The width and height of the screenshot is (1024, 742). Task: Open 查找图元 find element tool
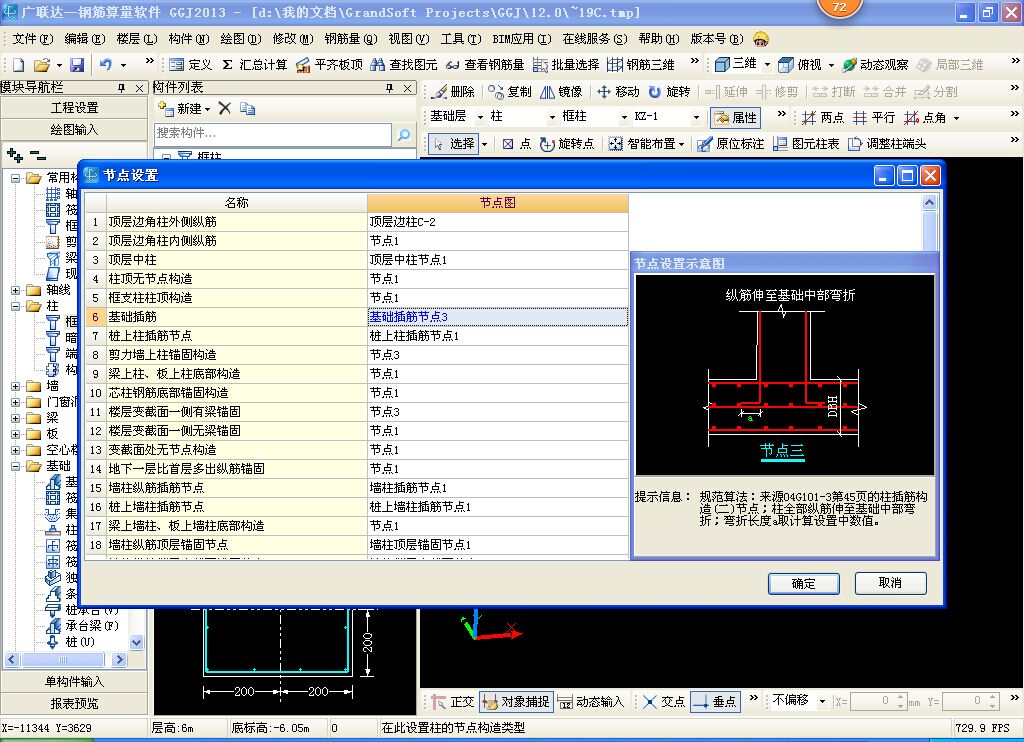coord(404,65)
